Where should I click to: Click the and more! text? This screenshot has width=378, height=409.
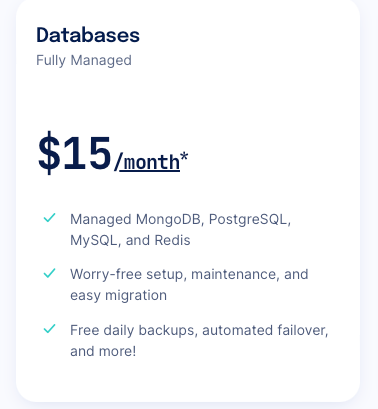pyautogui.click(x=103, y=351)
